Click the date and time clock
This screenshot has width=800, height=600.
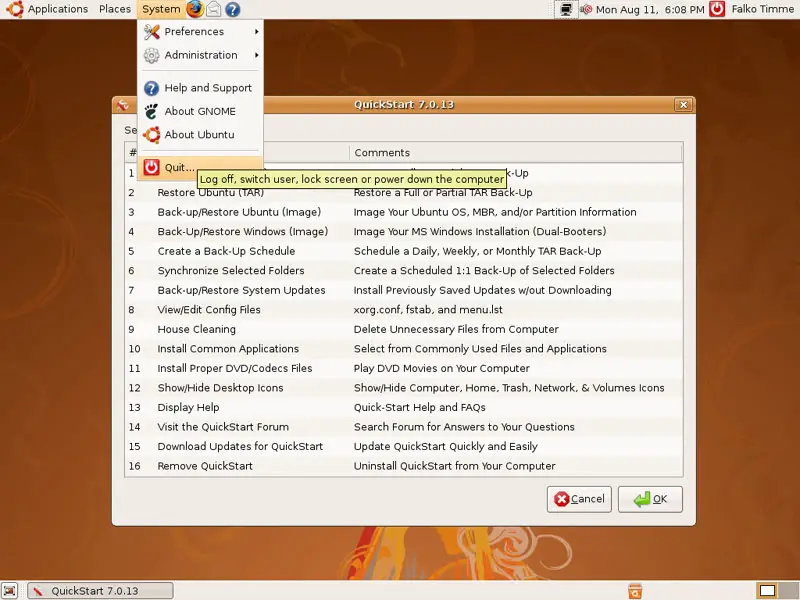pyautogui.click(x=650, y=9)
